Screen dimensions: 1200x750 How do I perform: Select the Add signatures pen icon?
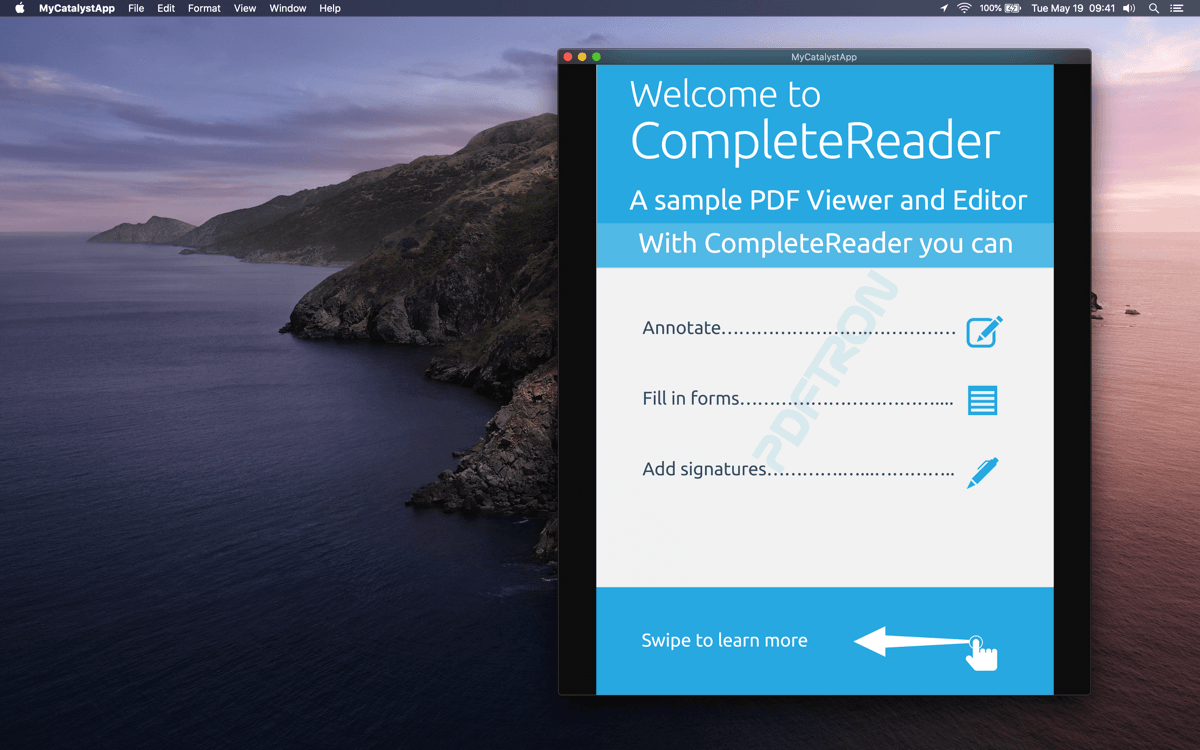pos(982,472)
